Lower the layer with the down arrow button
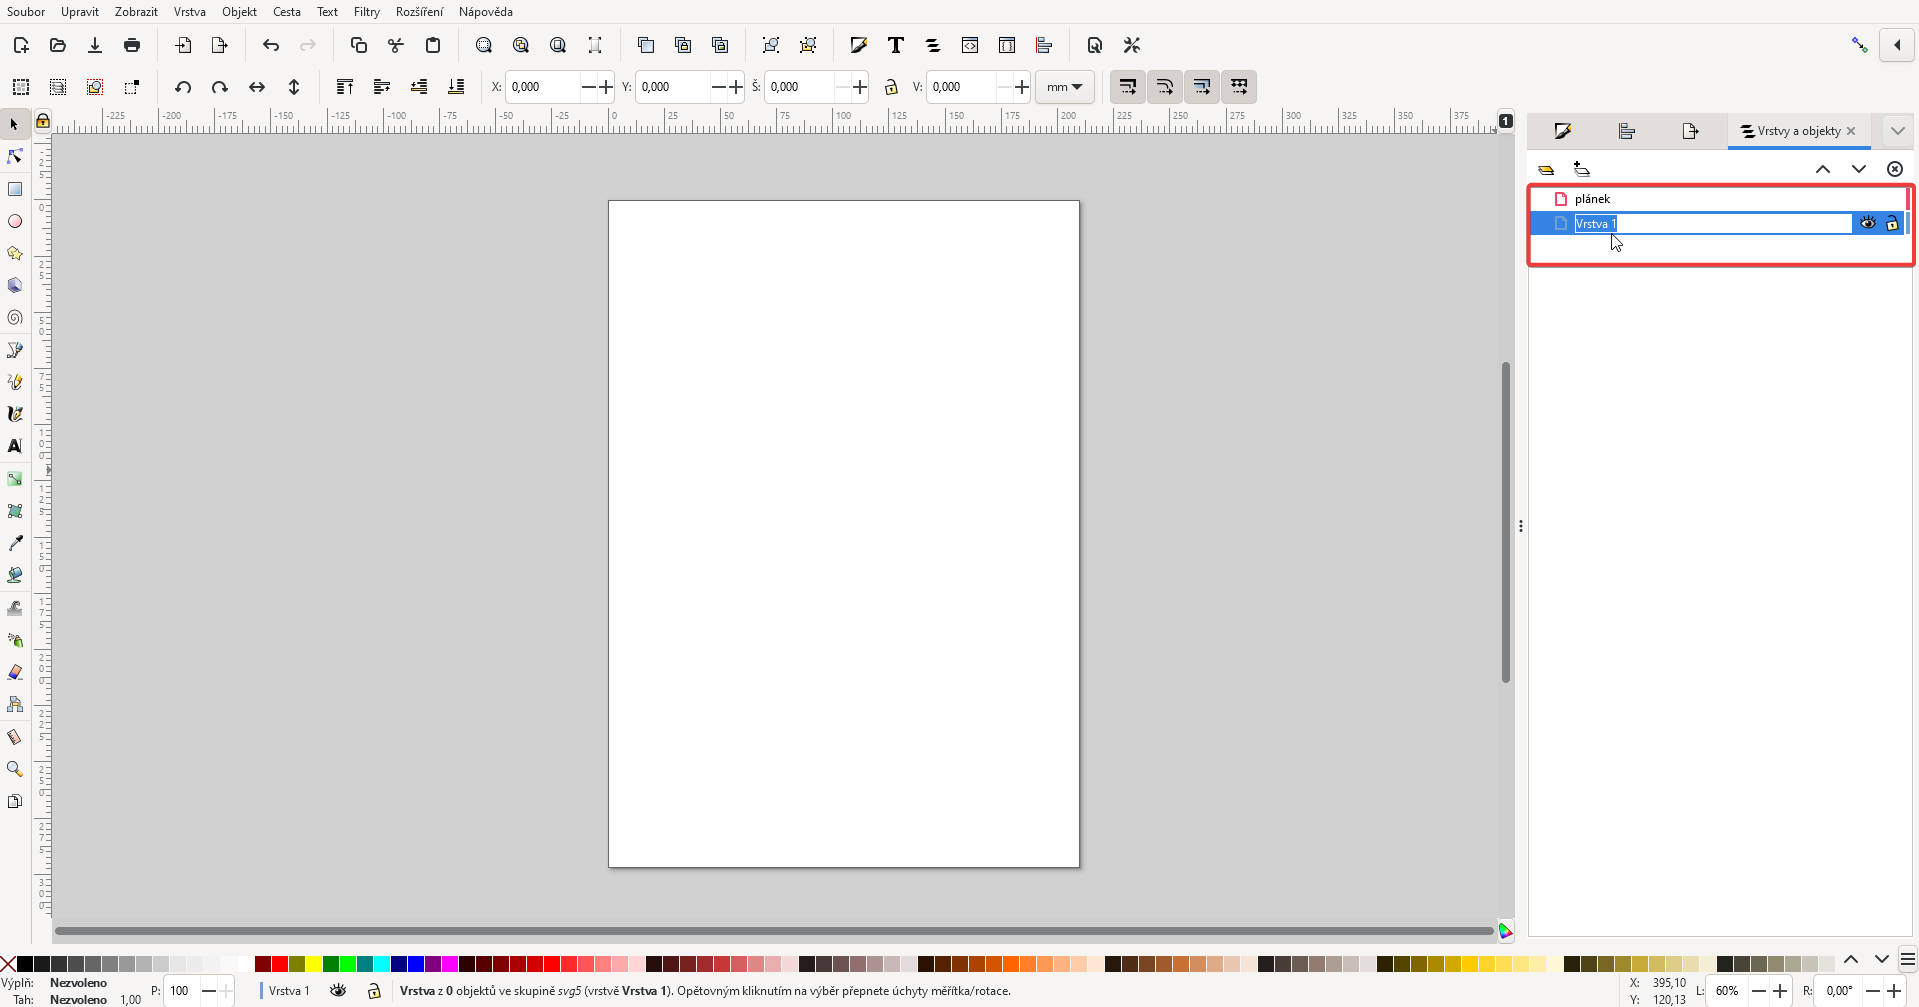Viewport: 1919px width, 1007px height. 1858,168
